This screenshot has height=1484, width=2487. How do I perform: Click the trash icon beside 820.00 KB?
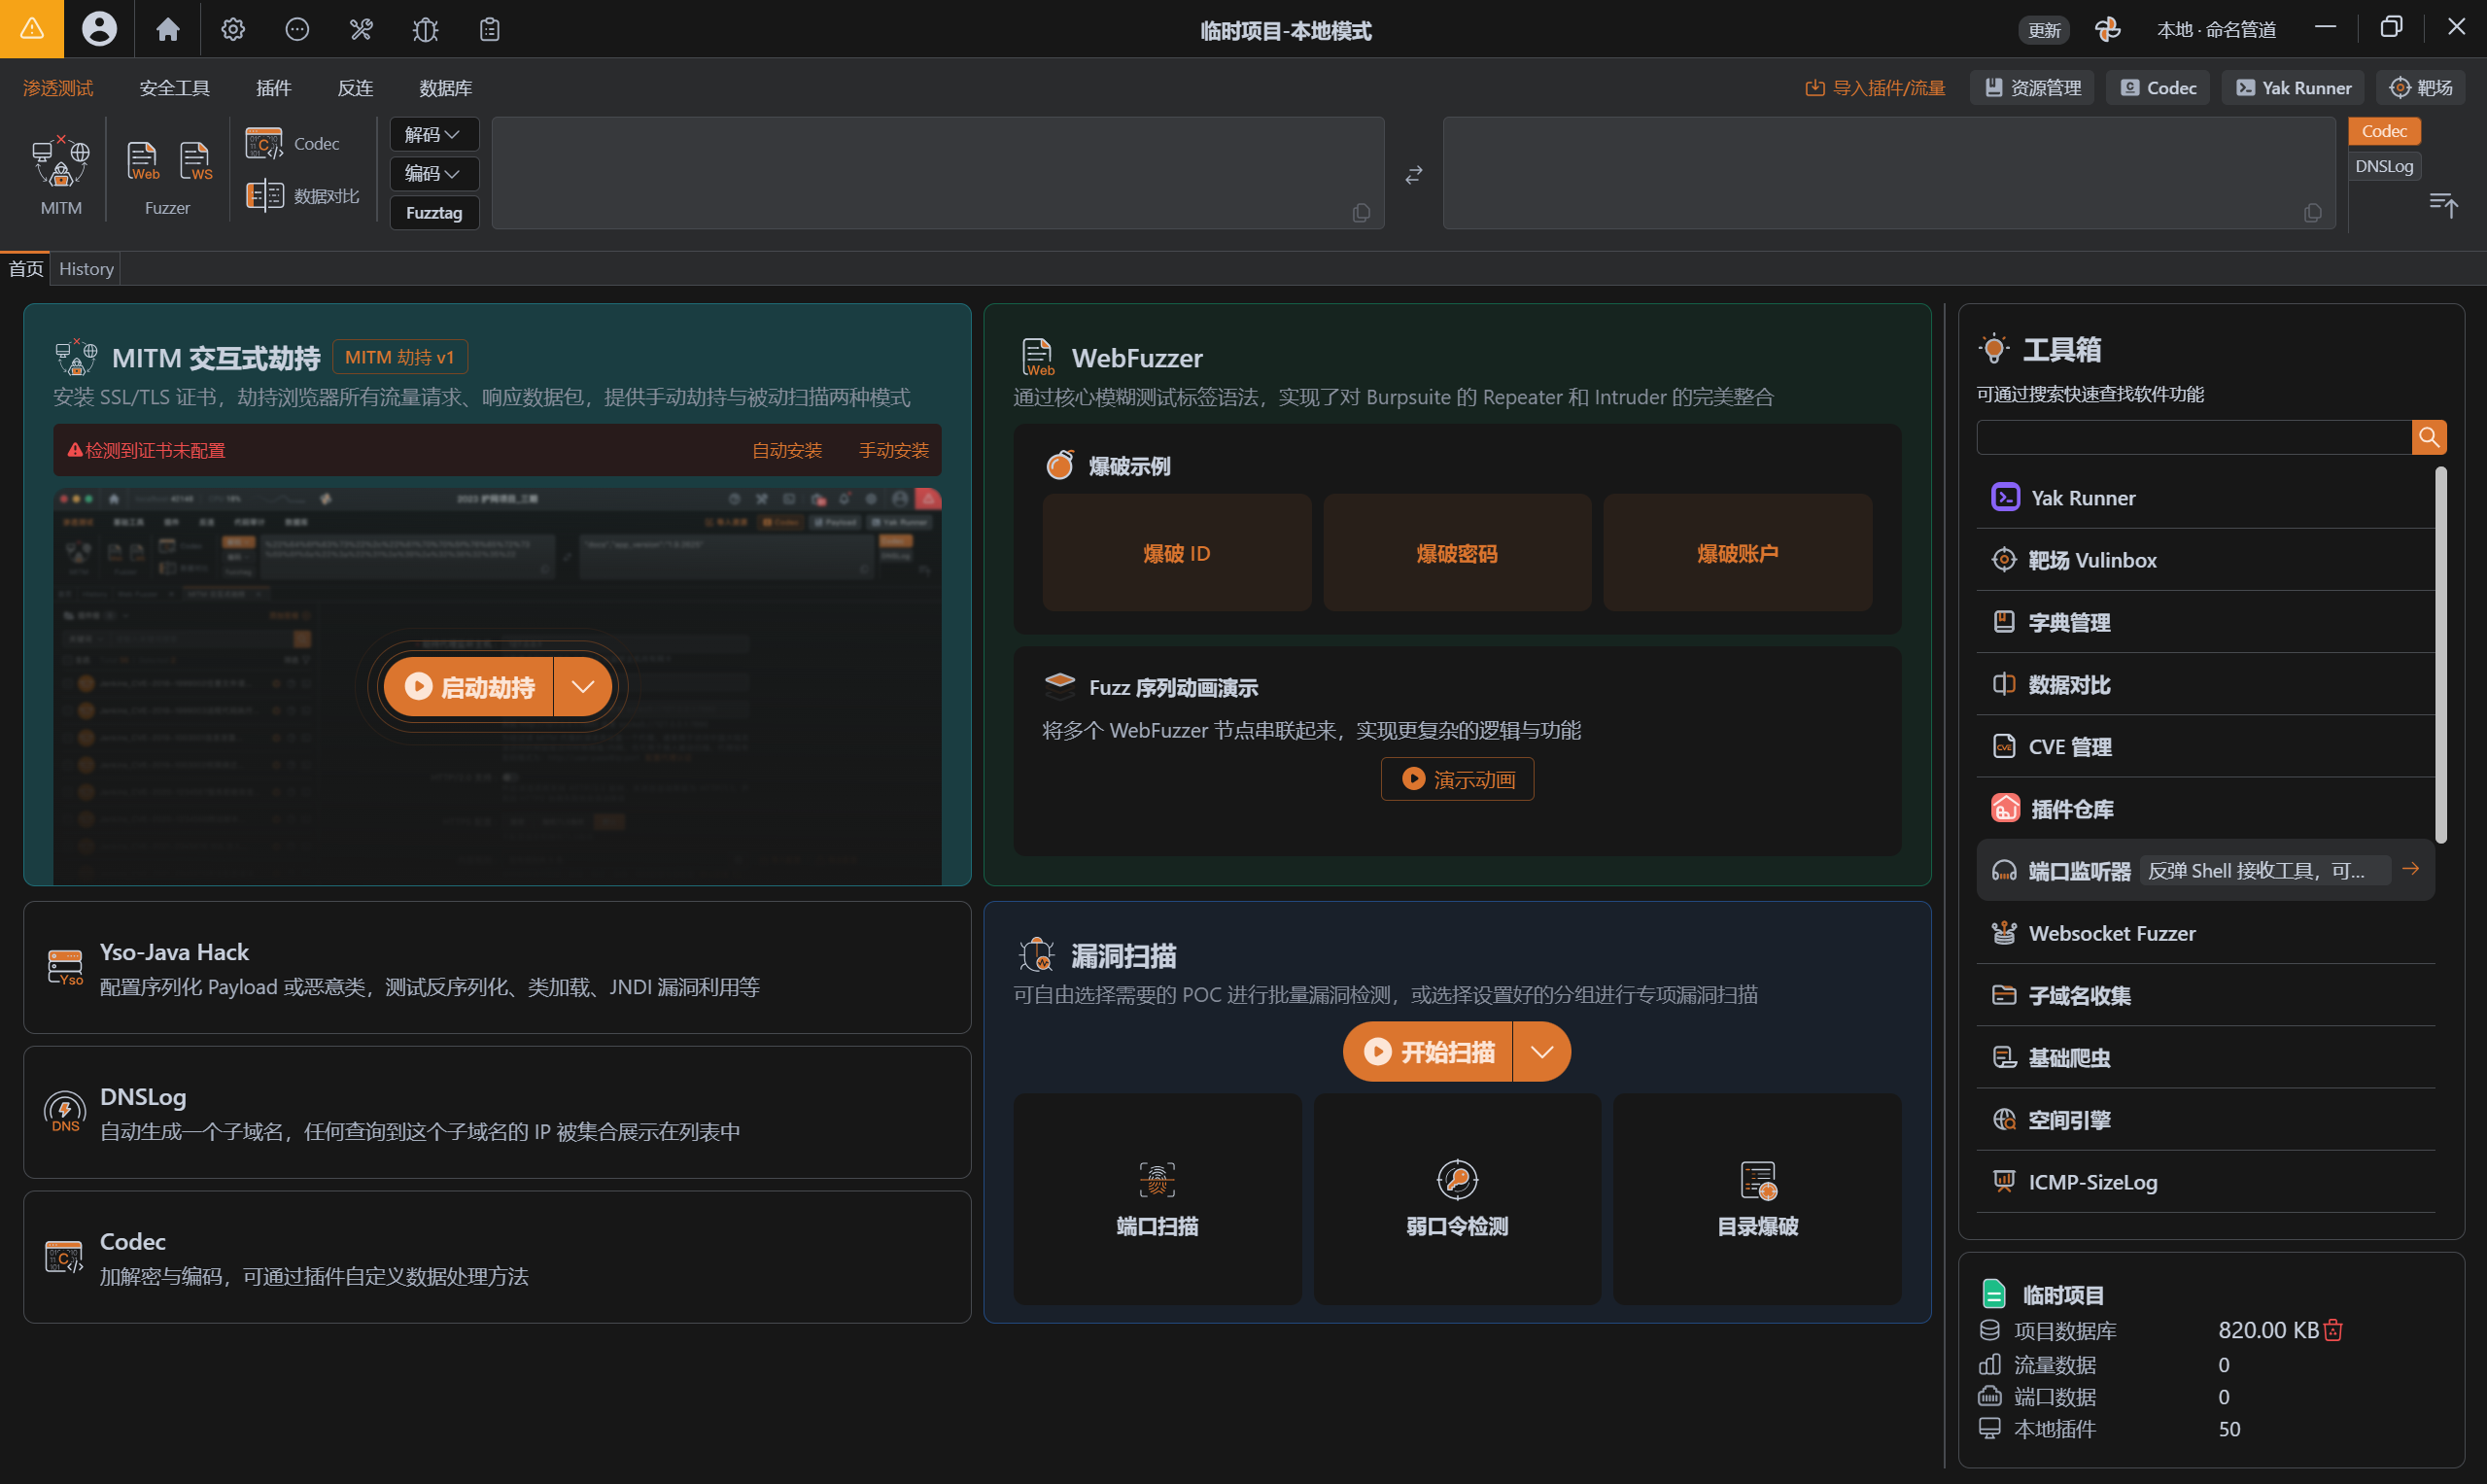(x=2333, y=1330)
